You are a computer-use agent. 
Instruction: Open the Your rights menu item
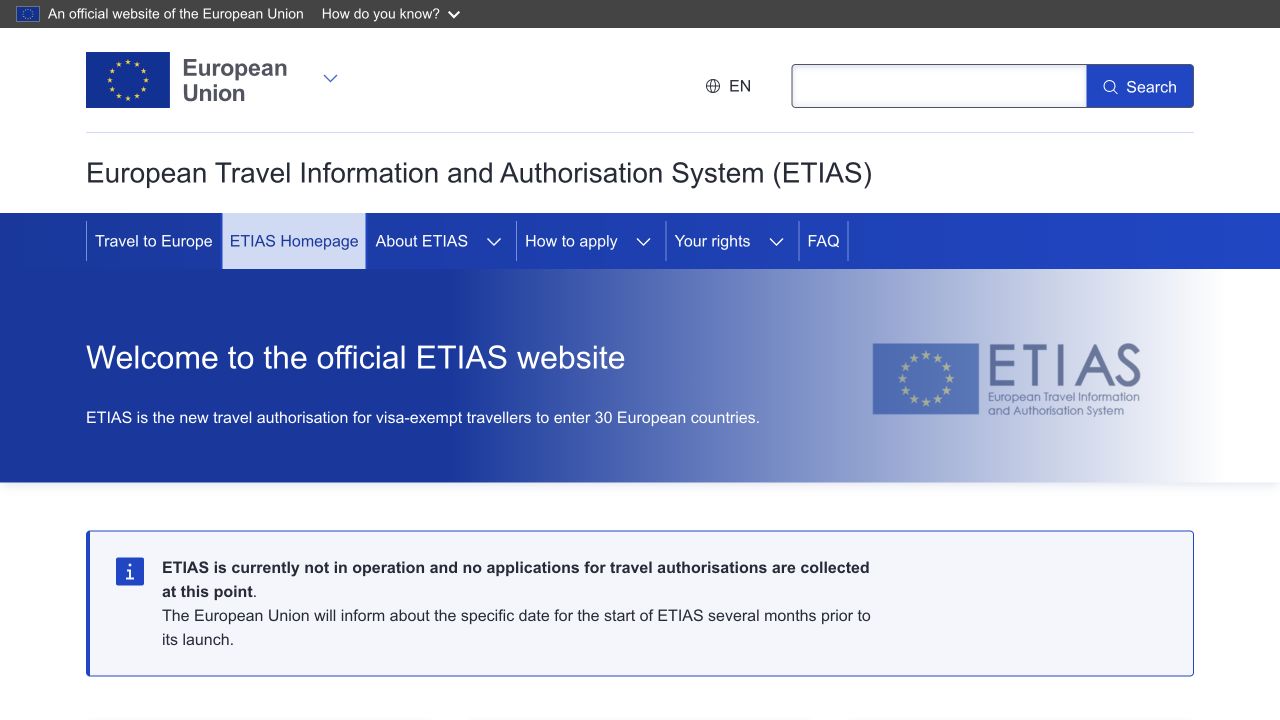(712, 241)
